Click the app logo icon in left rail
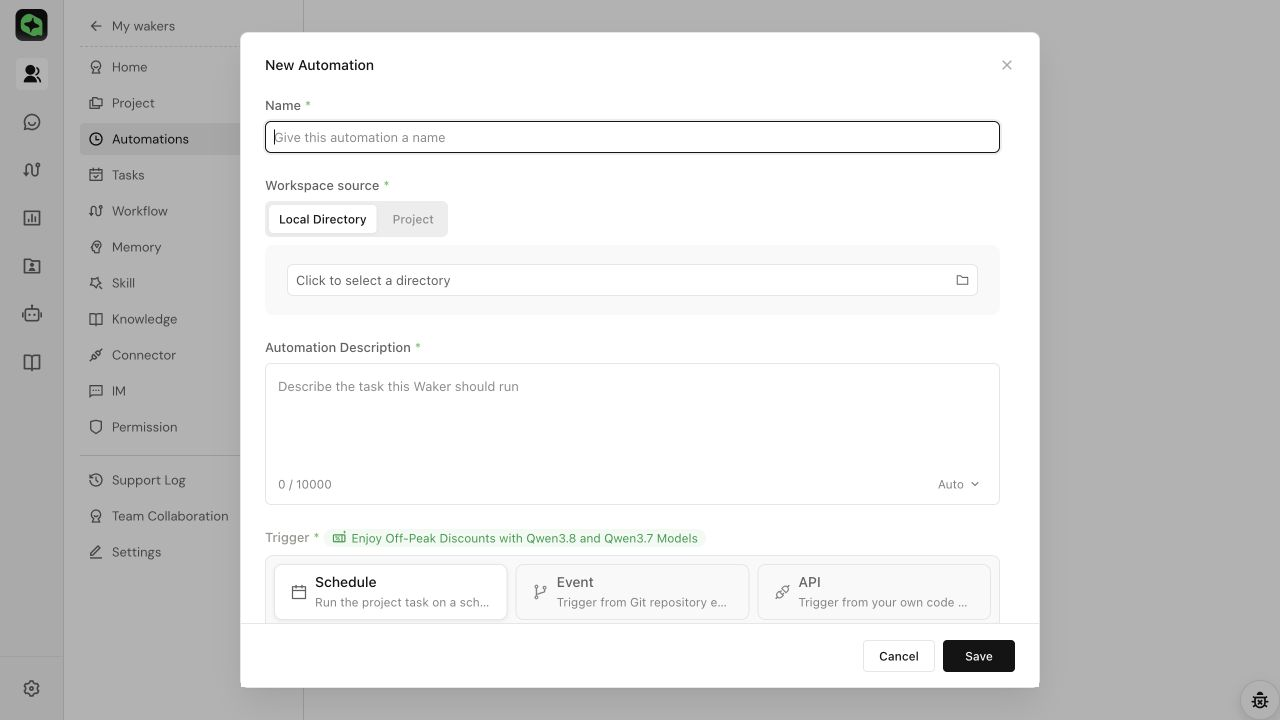Image resolution: width=1280 pixels, height=720 pixels. (32, 25)
